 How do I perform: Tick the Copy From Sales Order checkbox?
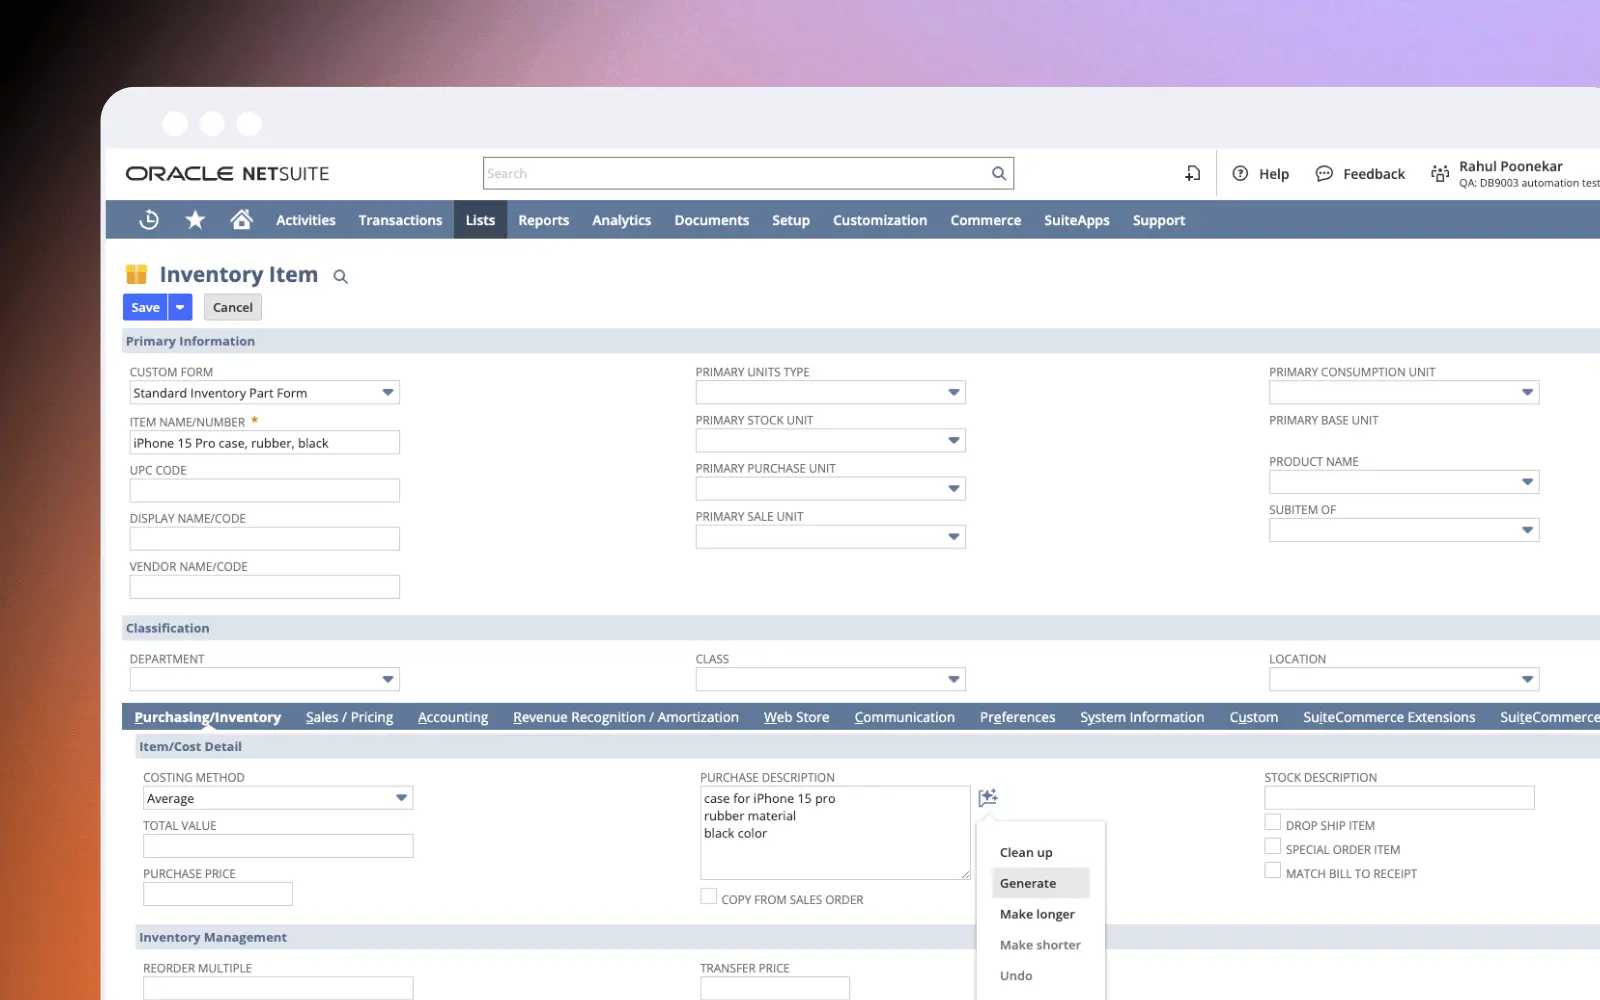click(x=708, y=896)
